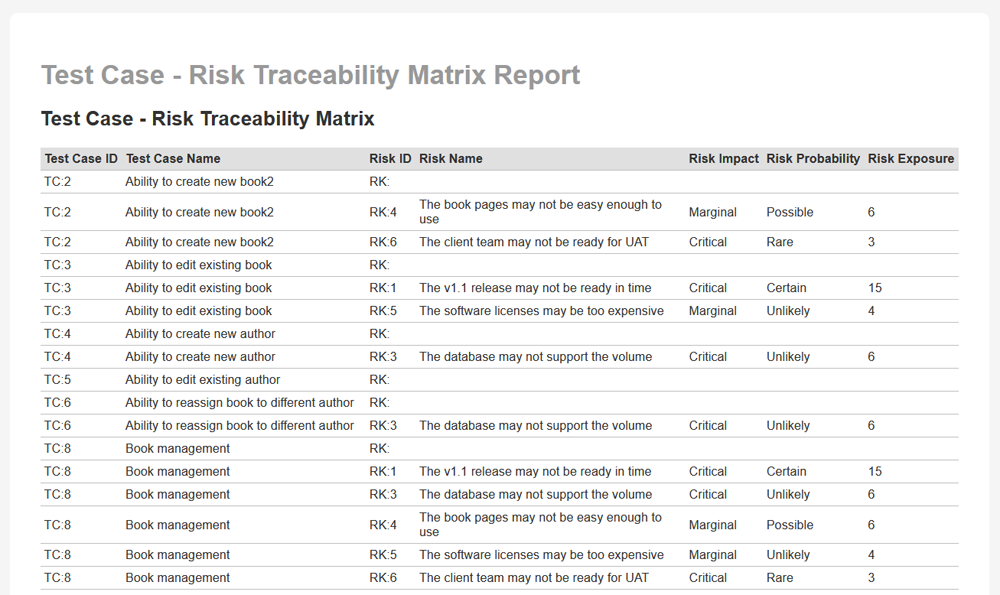Viewport: 1000px width, 595px height.
Task: Select the 'Ability to edit existing author' cell
Action: tap(202, 380)
